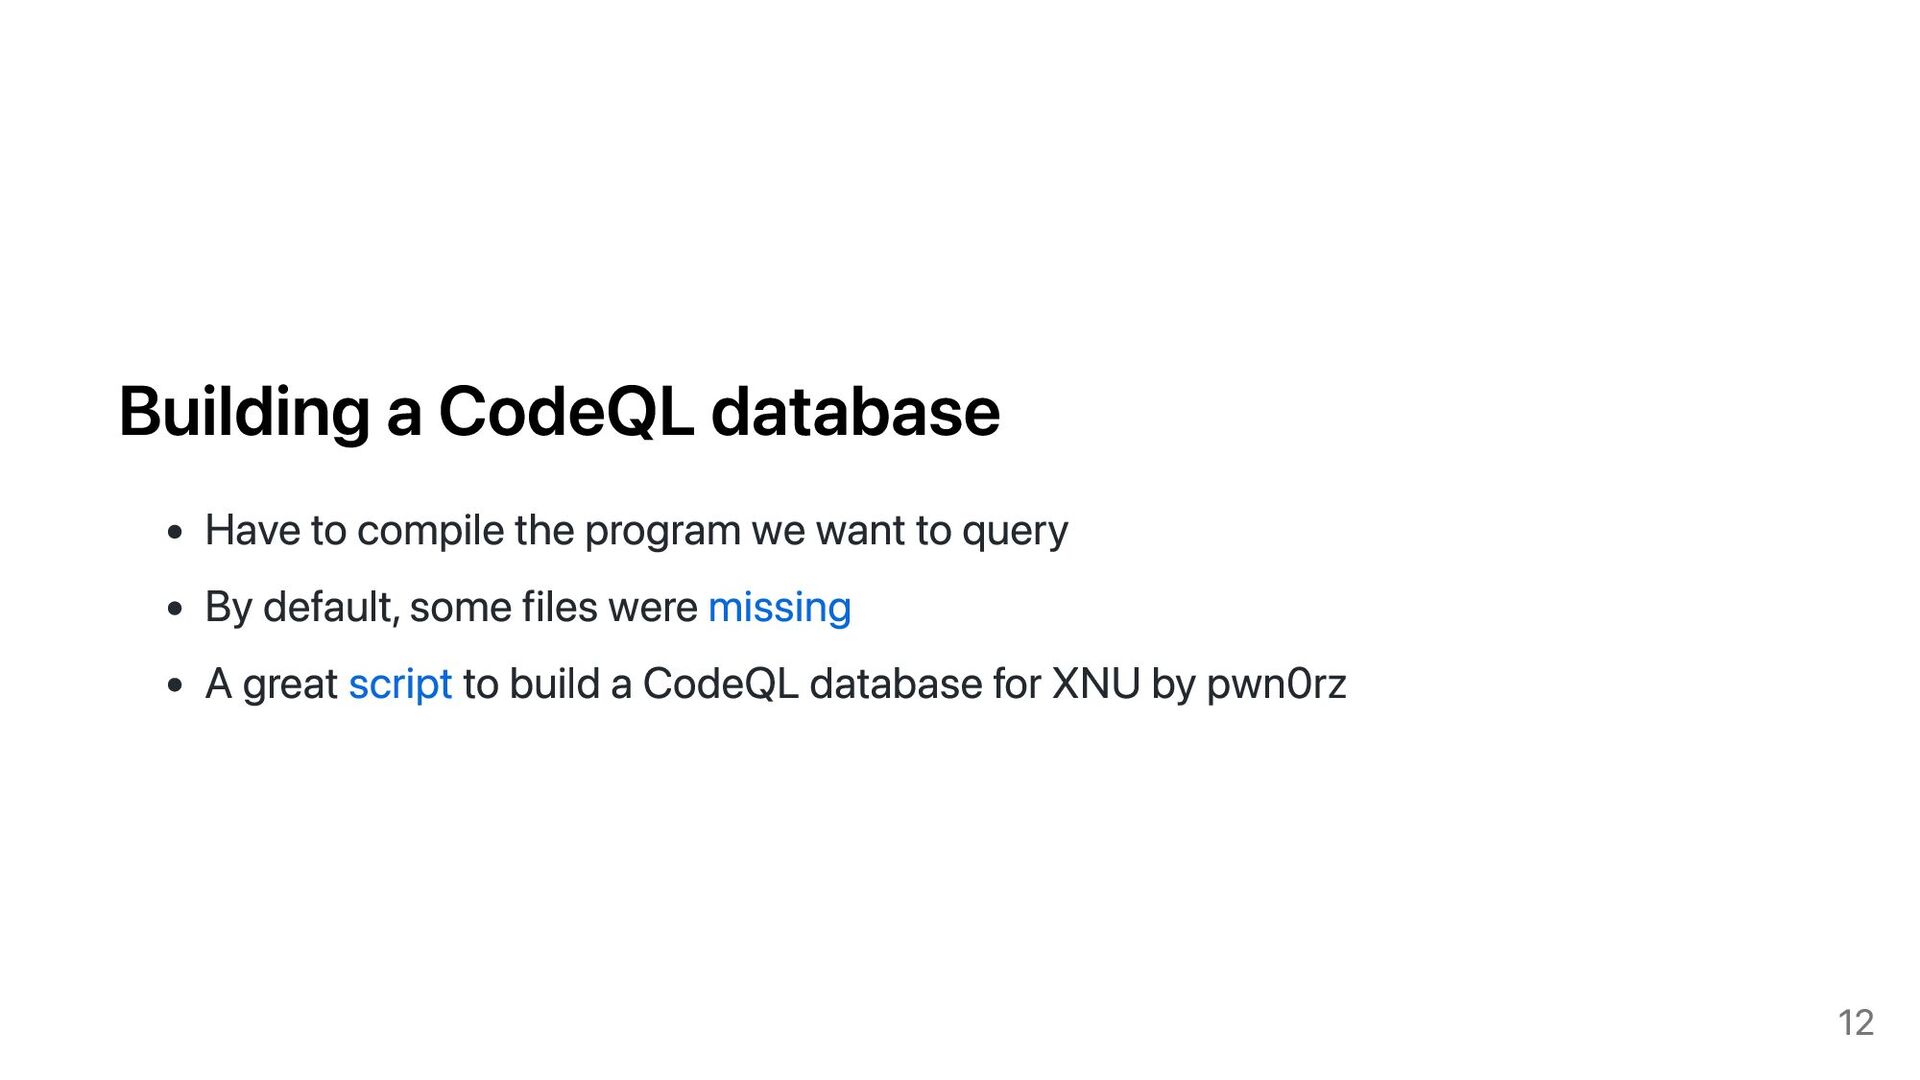Click slide page number 12
Viewport: 1920px width, 1080px height.
(x=1855, y=1023)
